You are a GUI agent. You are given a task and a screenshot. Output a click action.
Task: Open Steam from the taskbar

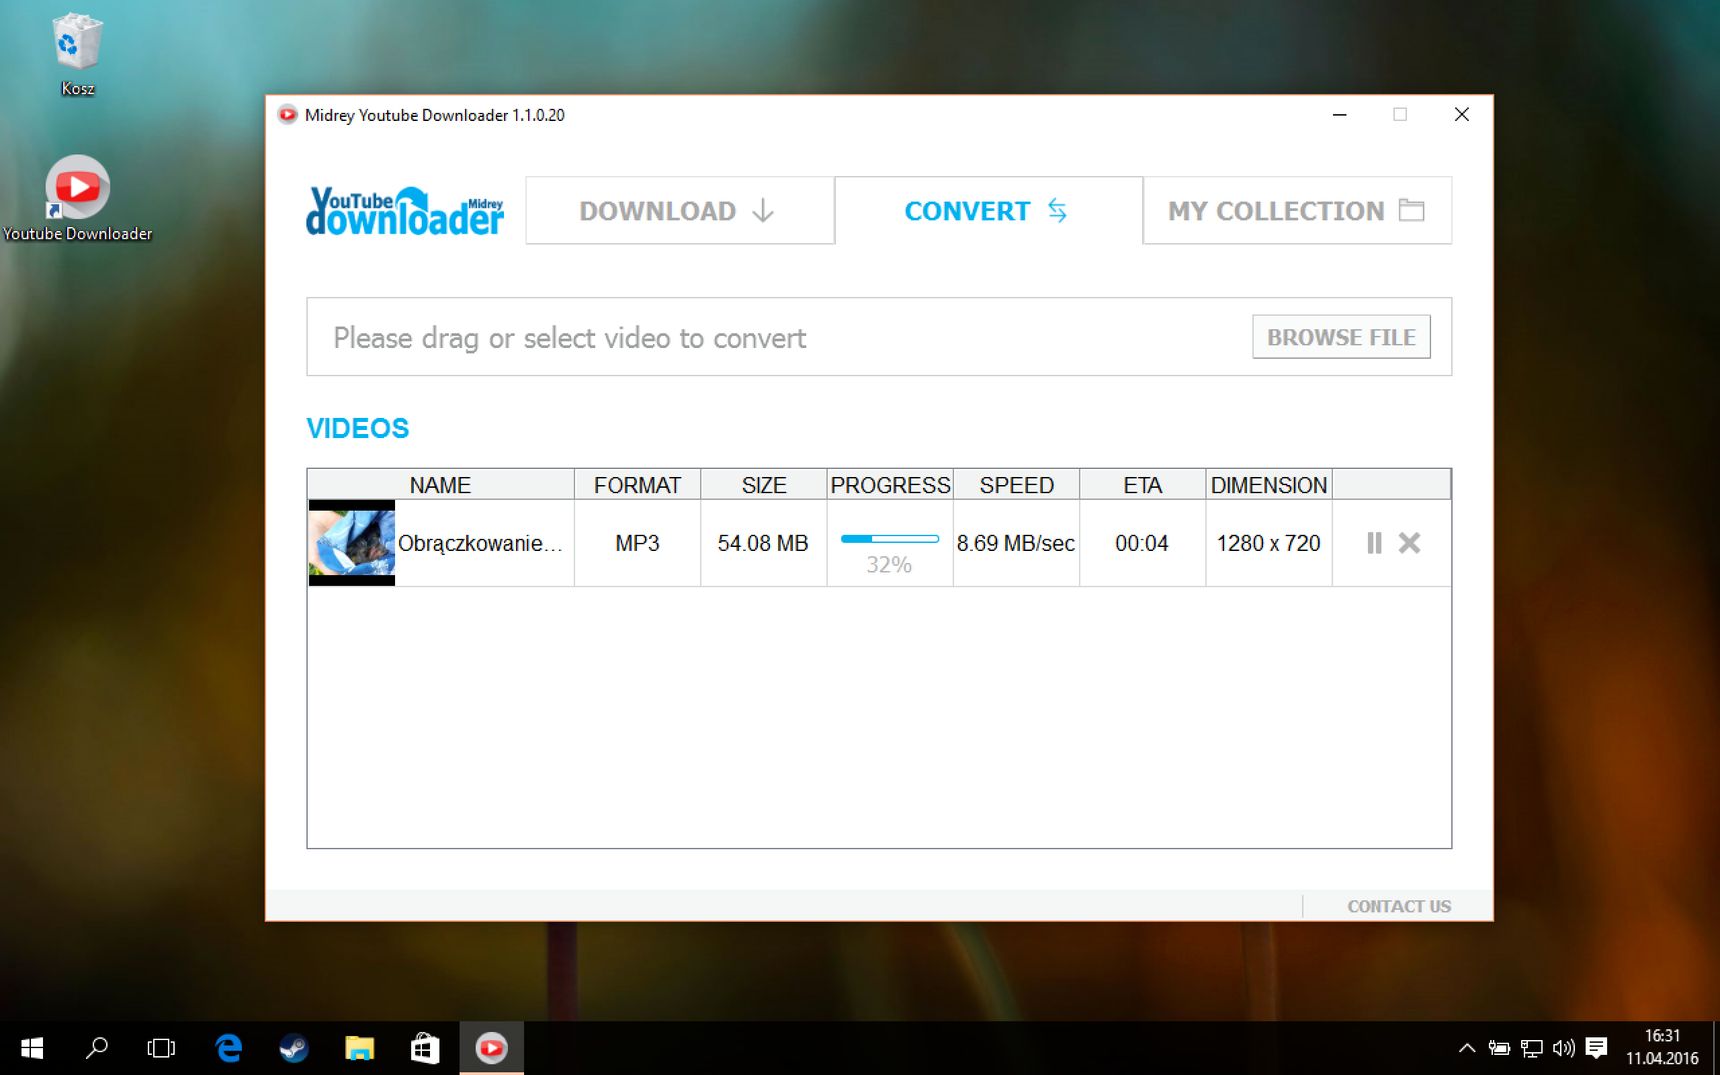tap(294, 1048)
